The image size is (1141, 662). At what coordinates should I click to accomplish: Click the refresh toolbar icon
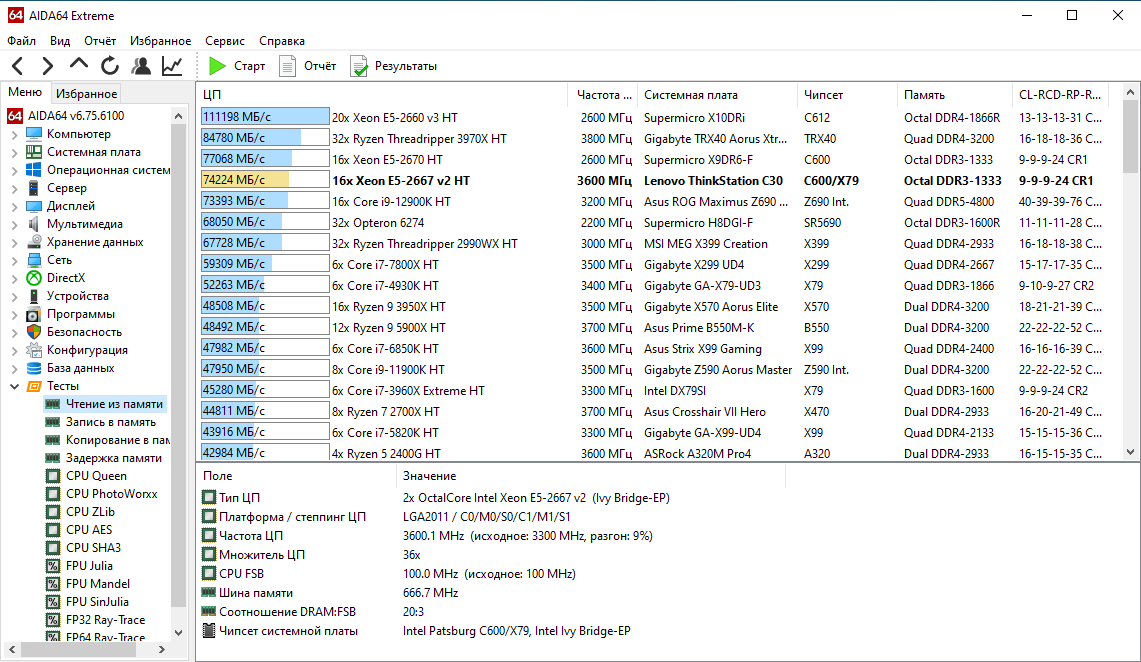coord(110,66)
